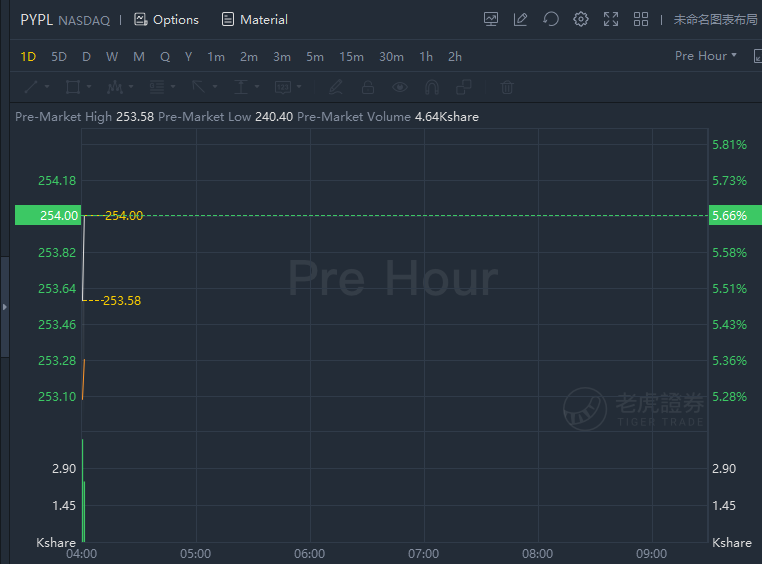This screenshot has height=564, width=762.
Task: Click the 254.00 current price label
Action: pyautogui.click(x=48, y=215)
